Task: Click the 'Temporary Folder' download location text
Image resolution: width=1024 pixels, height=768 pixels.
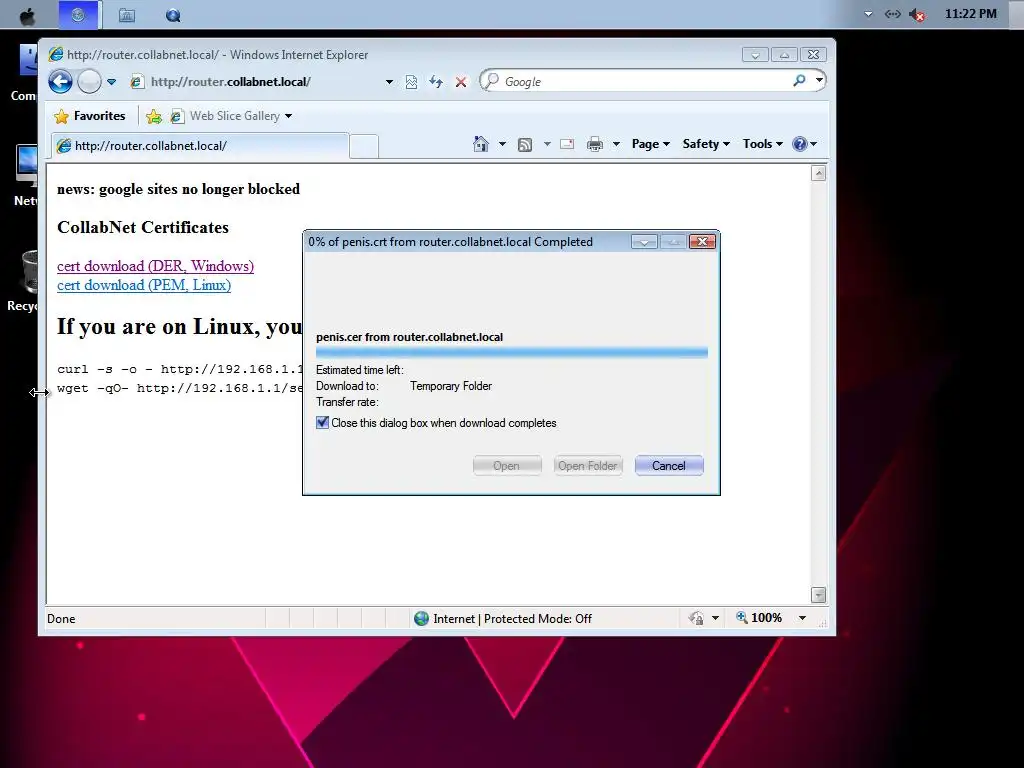Action: click(451, 386)
